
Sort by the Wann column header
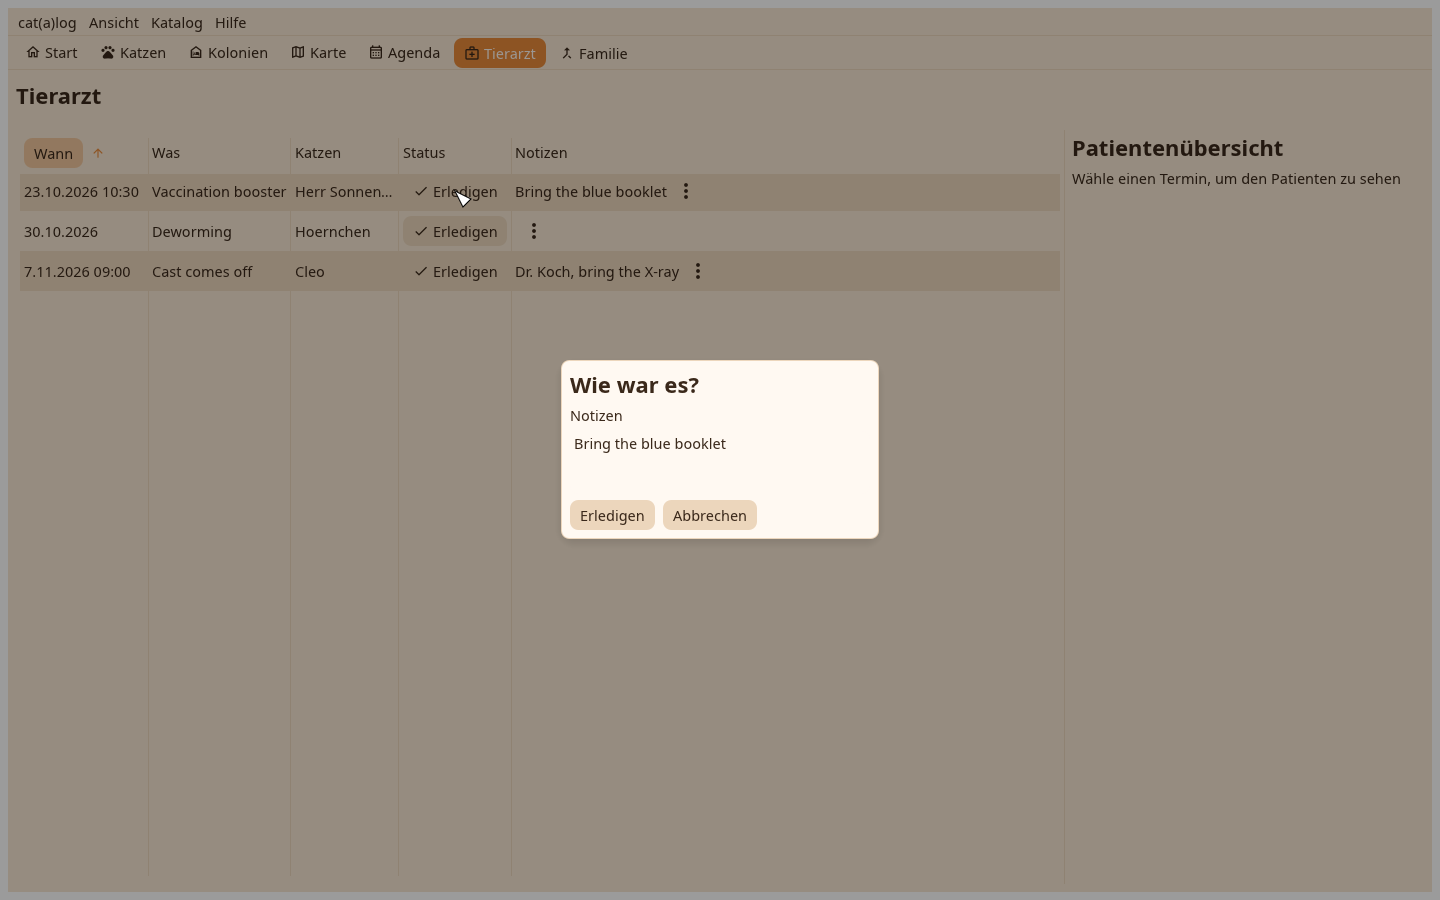point(53,153)
